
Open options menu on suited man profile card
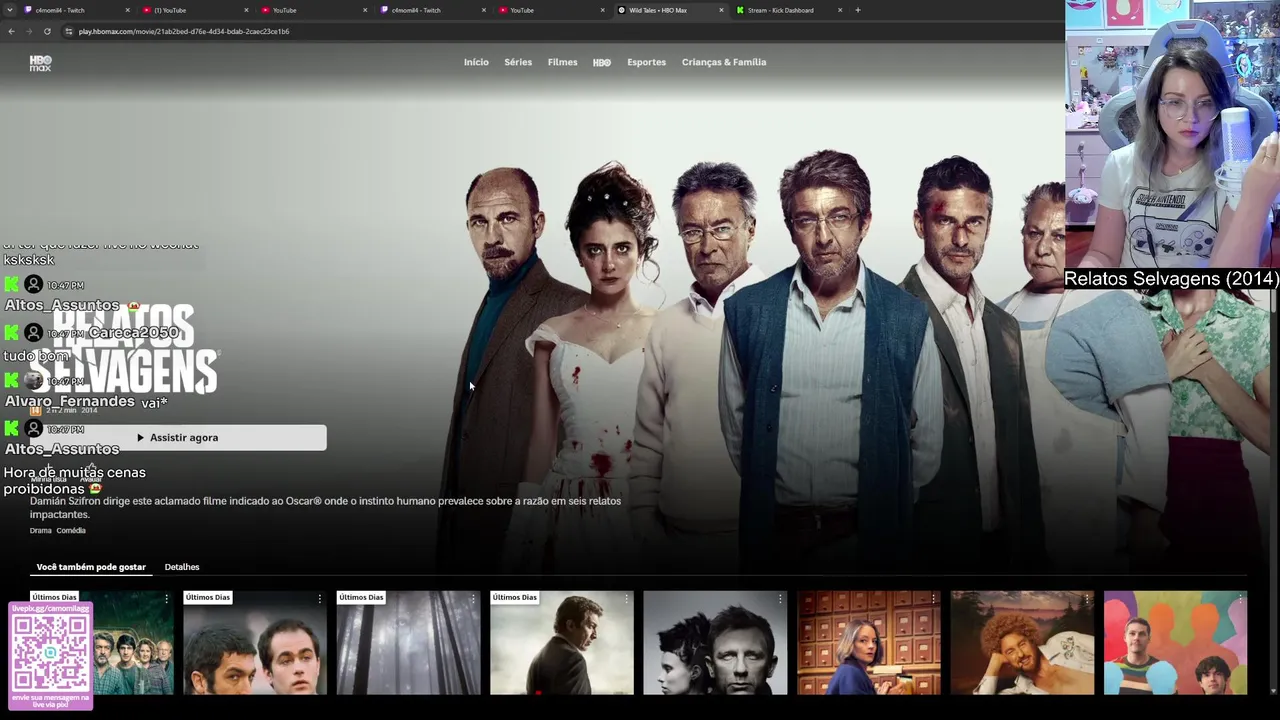point(626,599)
